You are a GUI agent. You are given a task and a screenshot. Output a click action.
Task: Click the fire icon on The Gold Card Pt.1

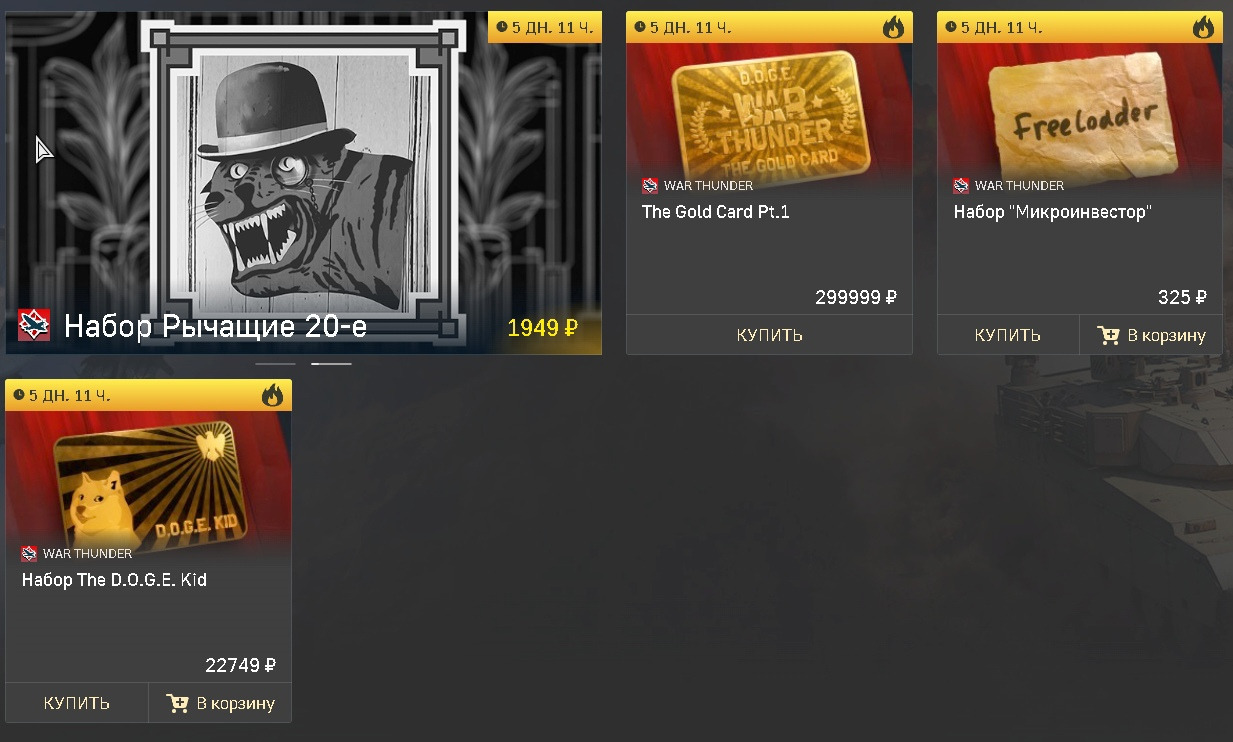[x=893, y=27]
